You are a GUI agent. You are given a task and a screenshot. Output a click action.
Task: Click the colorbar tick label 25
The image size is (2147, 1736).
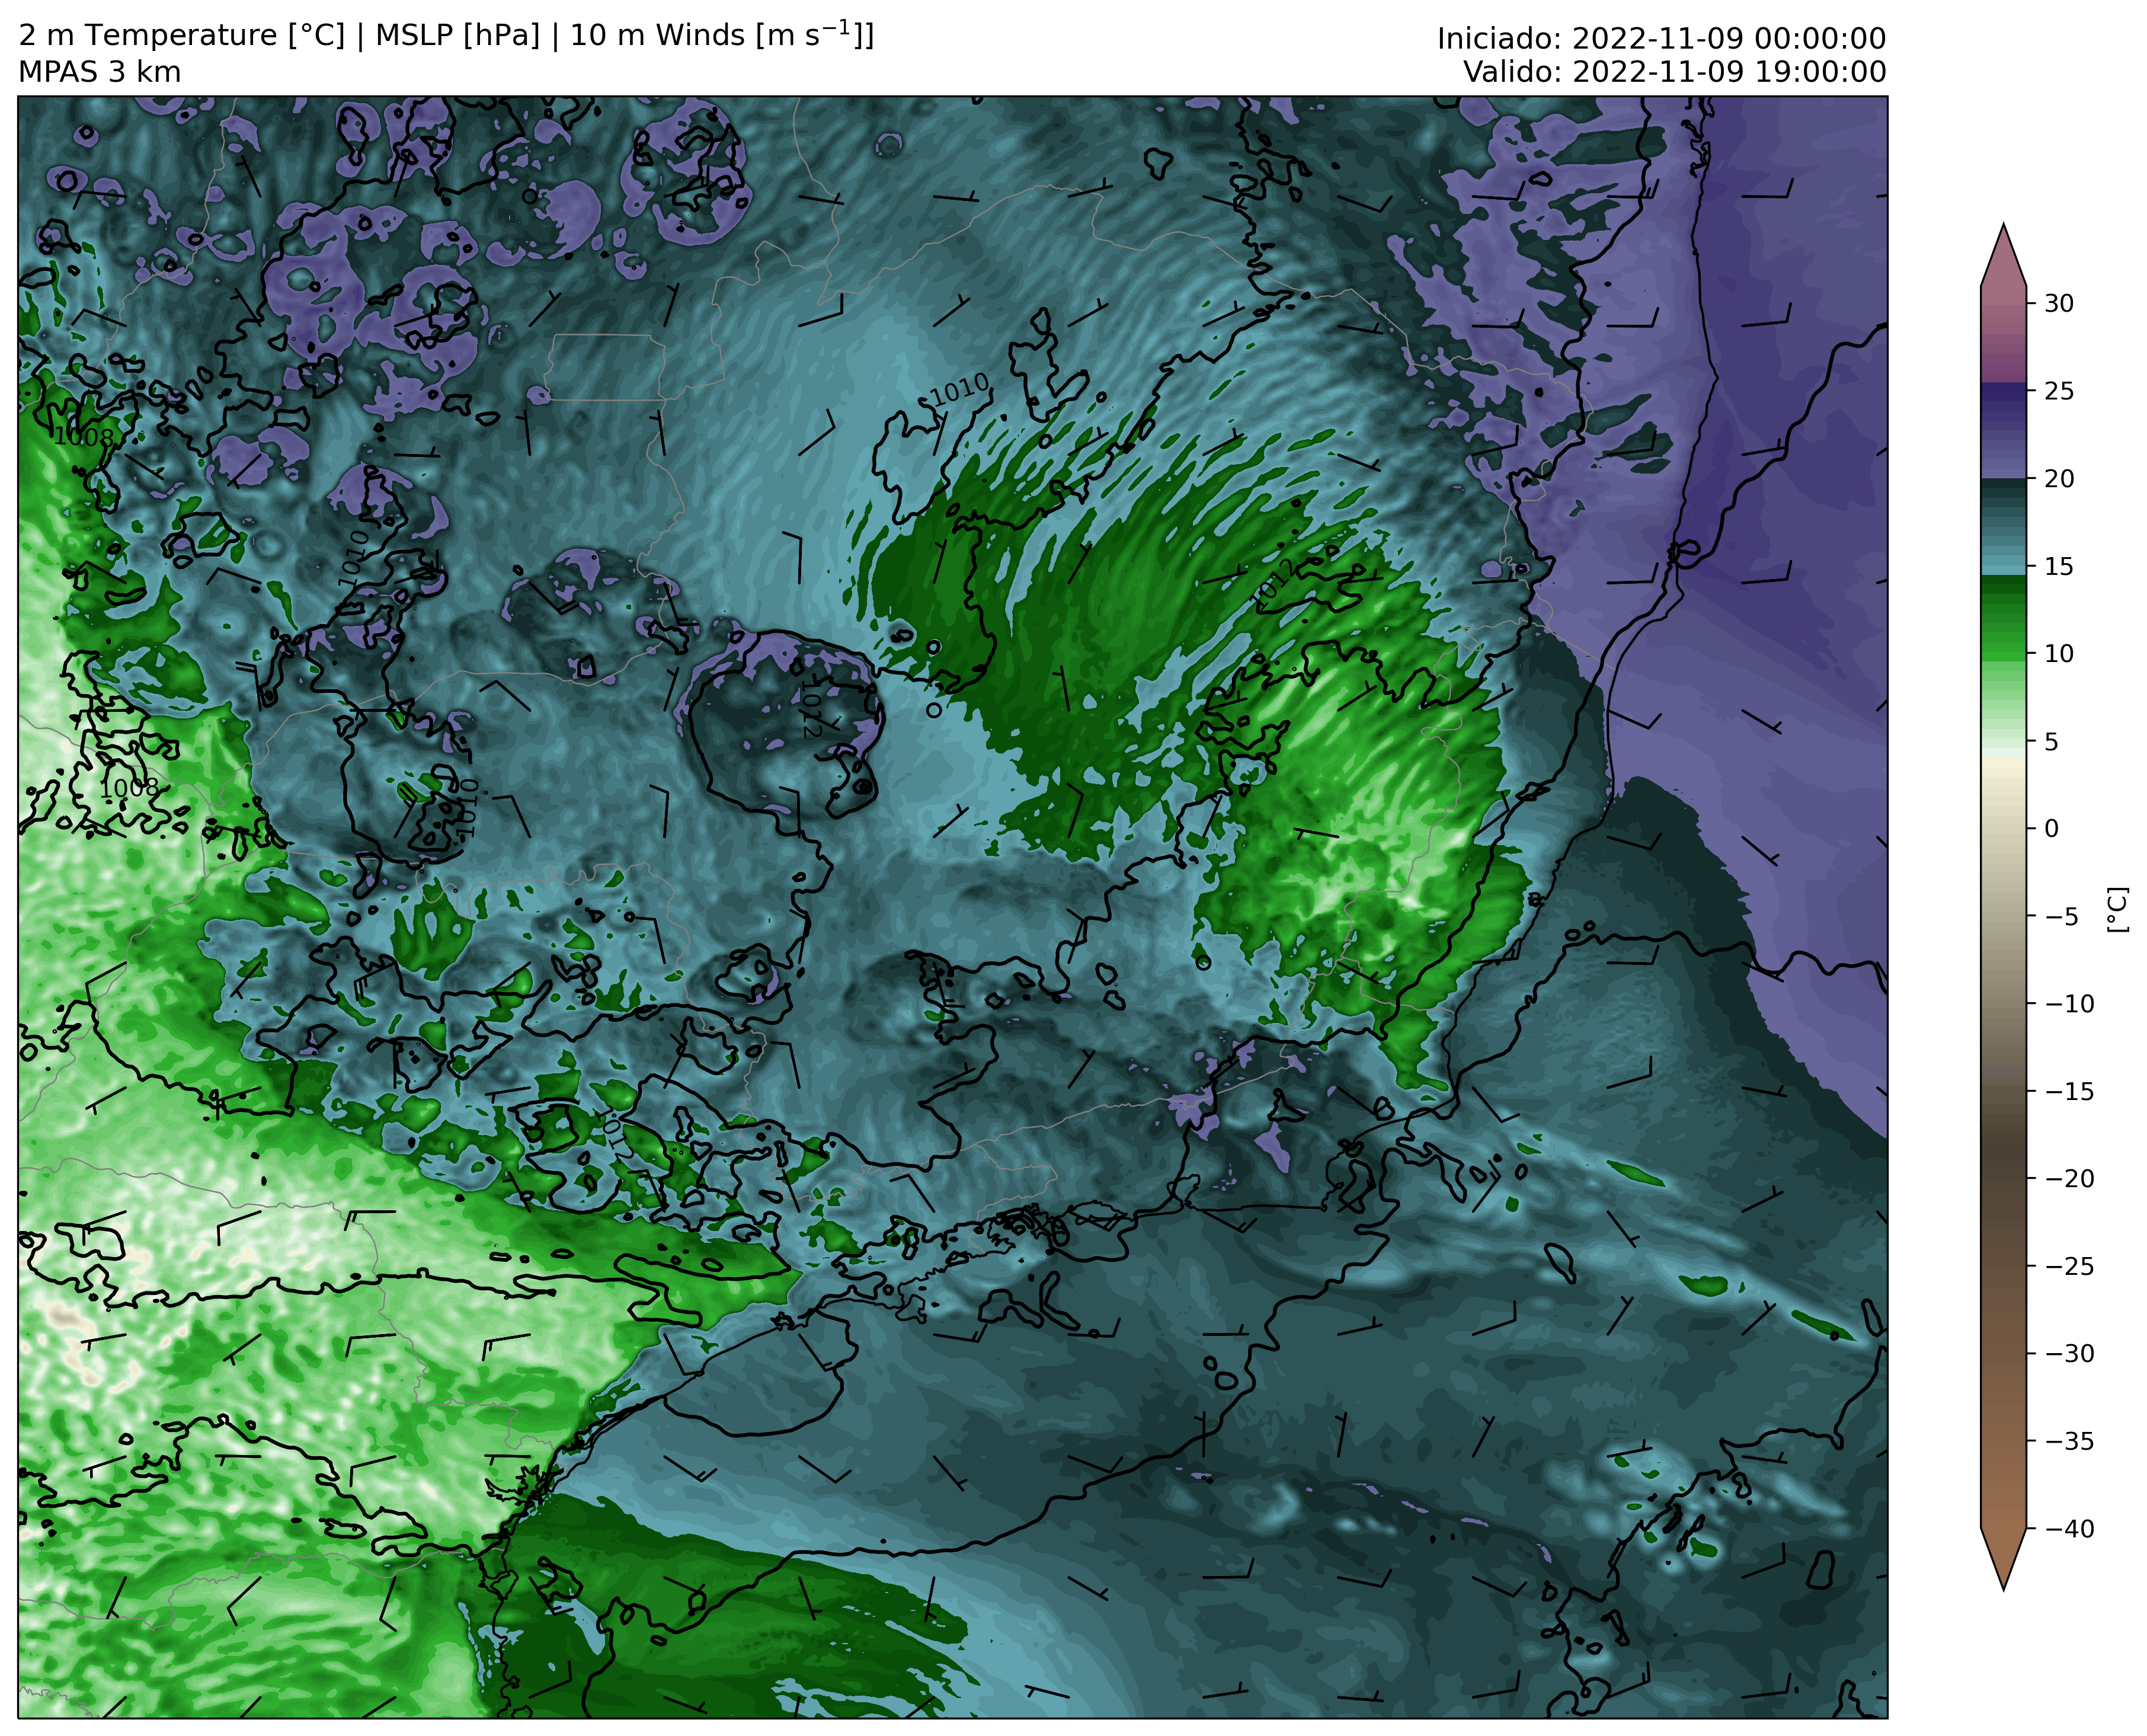click(x=2058, y=391)
